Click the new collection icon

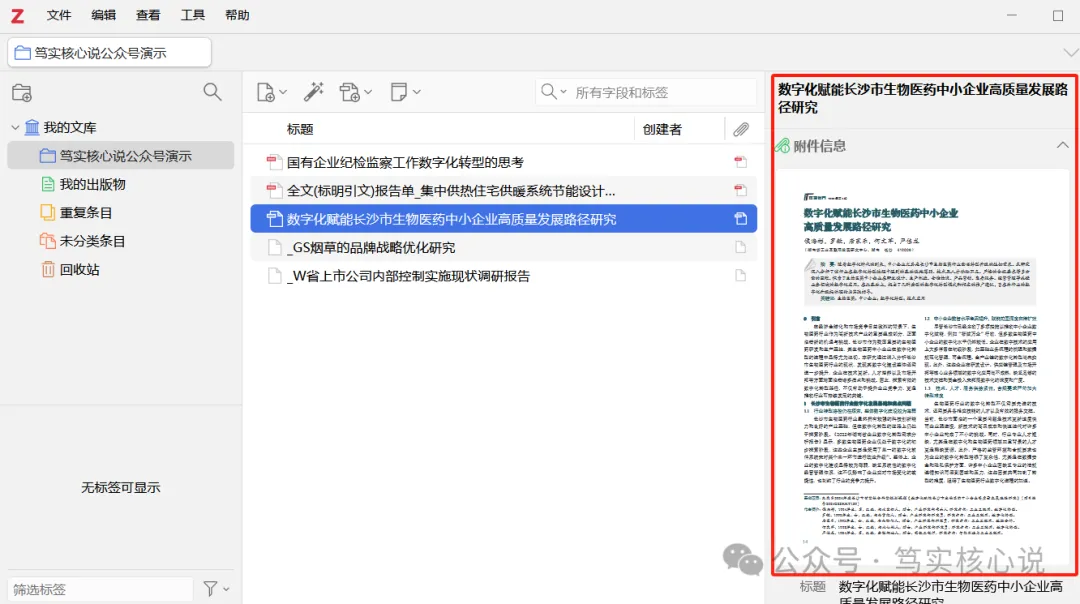[22, 92]
